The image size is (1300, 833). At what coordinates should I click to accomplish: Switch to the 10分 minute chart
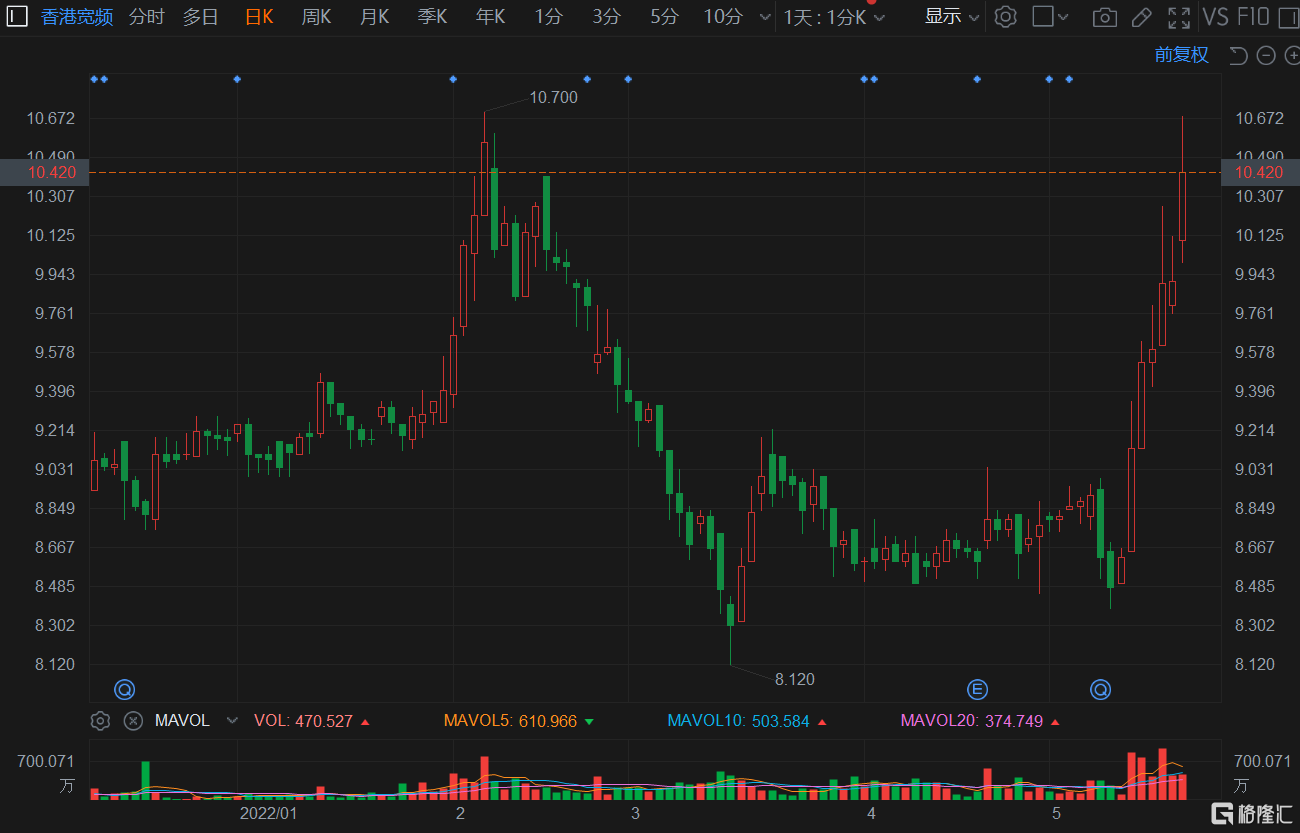point(723,17)
